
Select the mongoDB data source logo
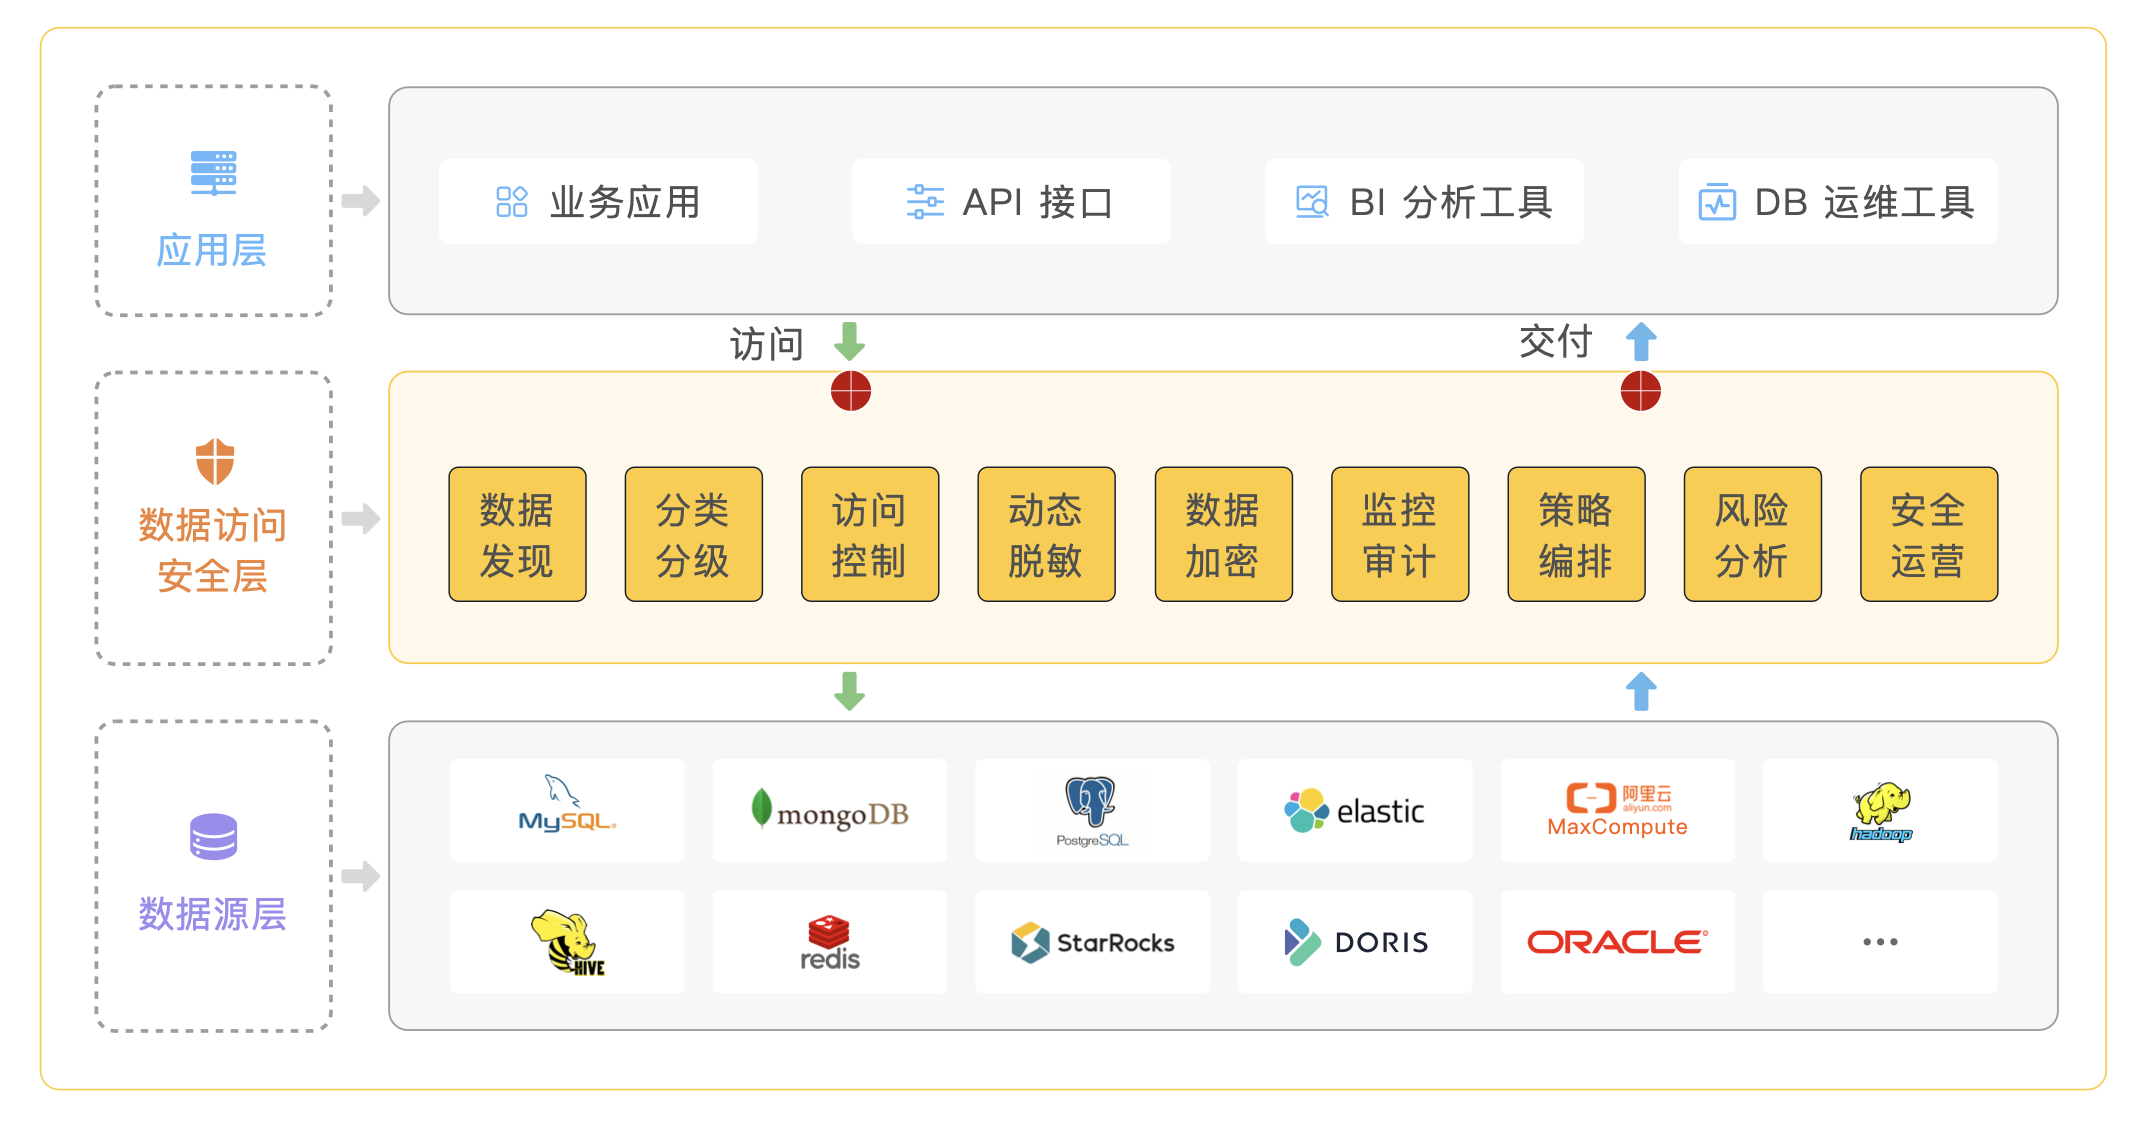click(829, 811)
